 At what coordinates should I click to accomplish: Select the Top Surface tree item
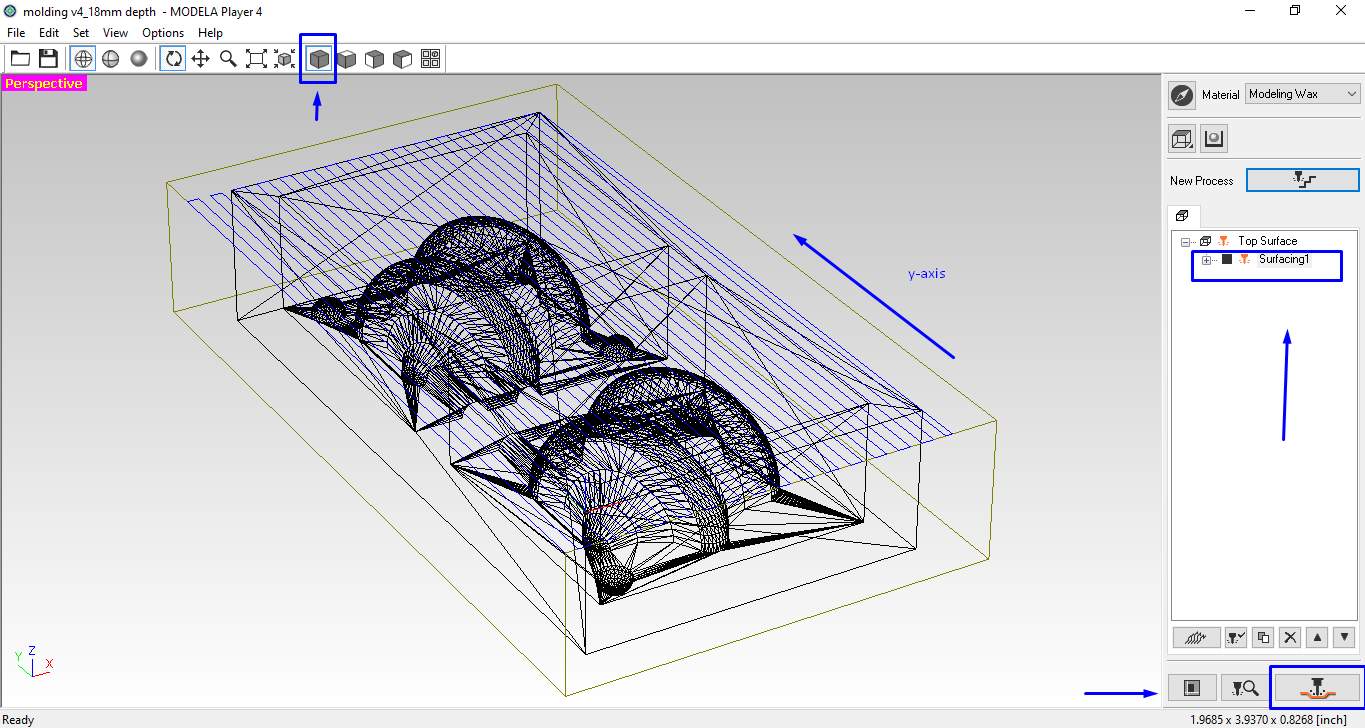[x=1267, y=241]
